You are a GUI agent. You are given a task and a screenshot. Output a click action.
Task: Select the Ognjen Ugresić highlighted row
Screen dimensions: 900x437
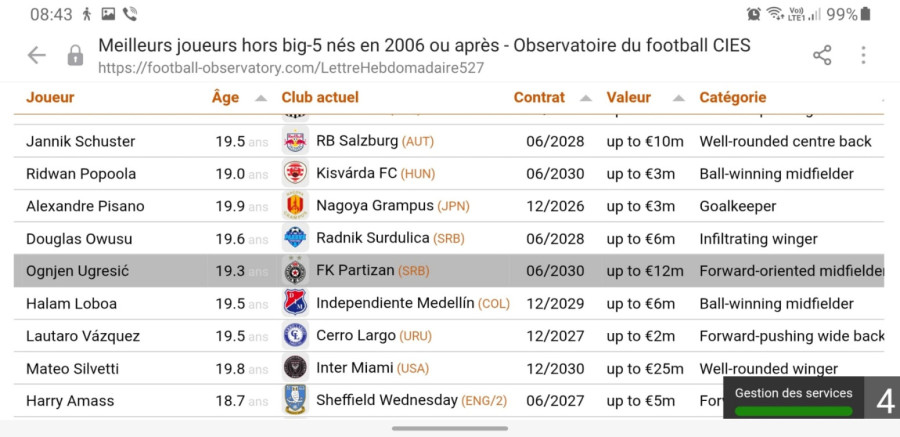point(448,271)
